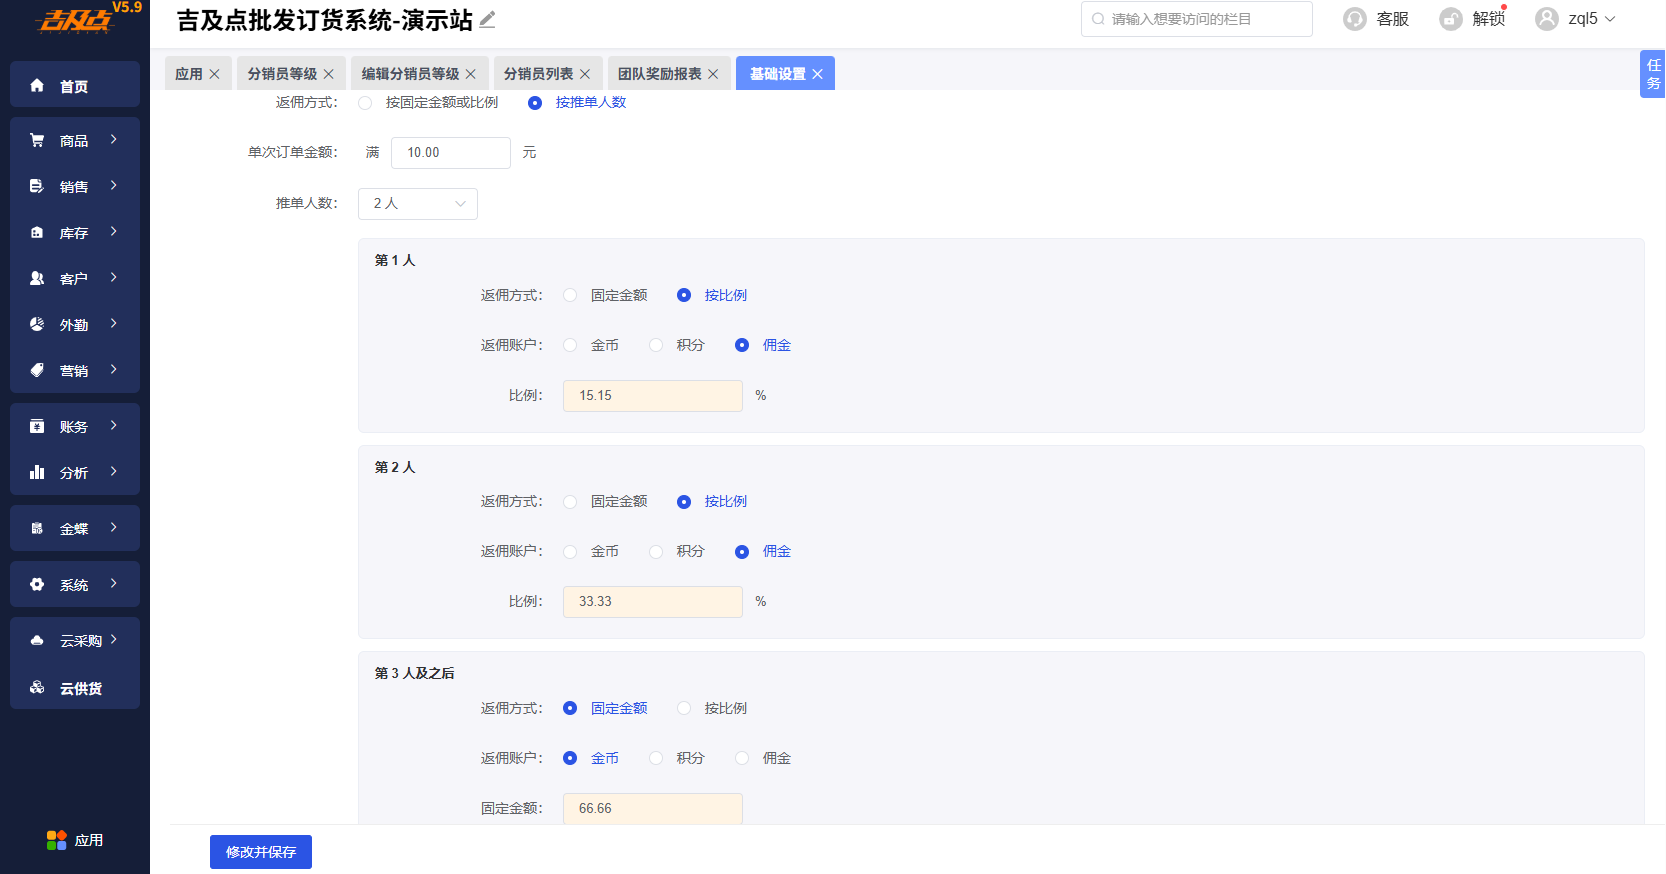Viewport: 1666px width, 874px height.
Task: Open the 推单人数 dropdown showing 2 人
Action: 418,204
